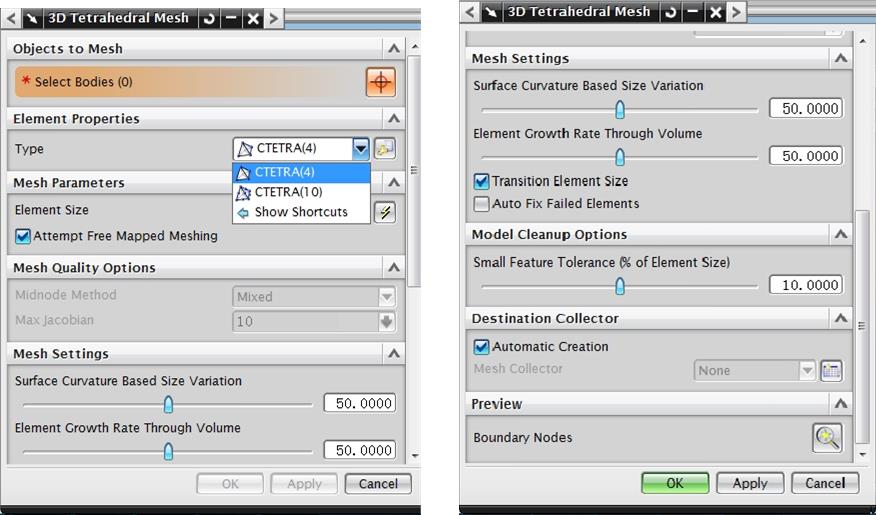The width and height of the screenshot is (876, 515).
Task: Collapse Model Cleanup Options section
Action: 841,234
